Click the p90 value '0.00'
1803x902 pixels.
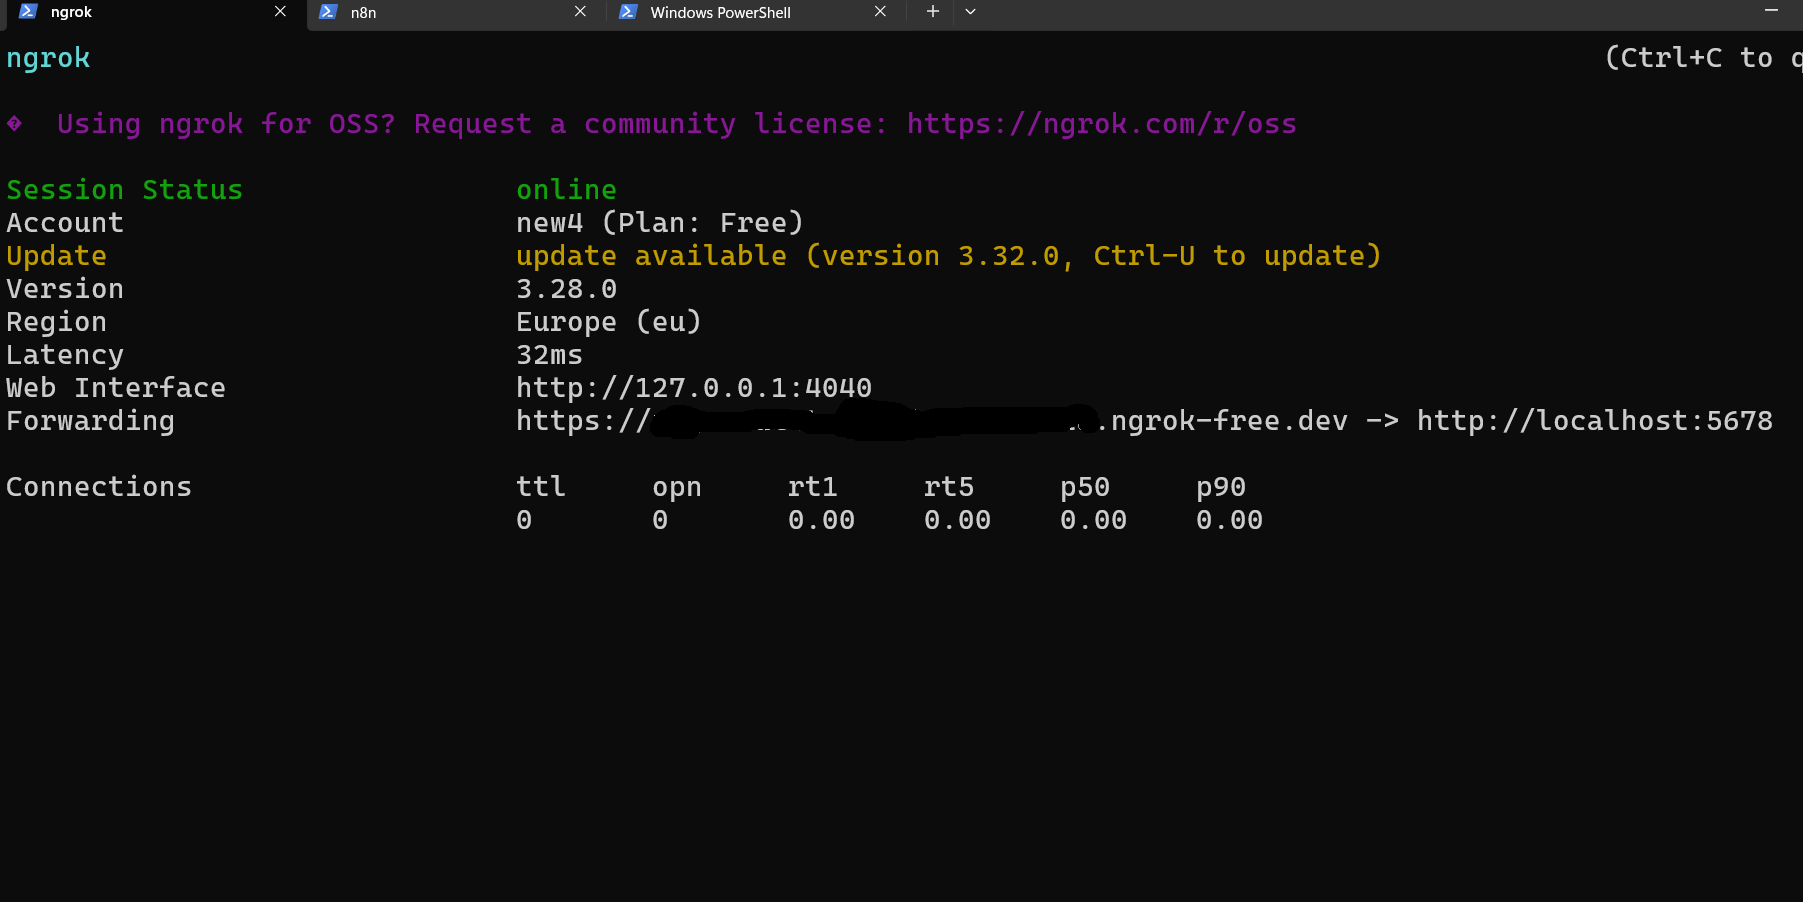1229,520
